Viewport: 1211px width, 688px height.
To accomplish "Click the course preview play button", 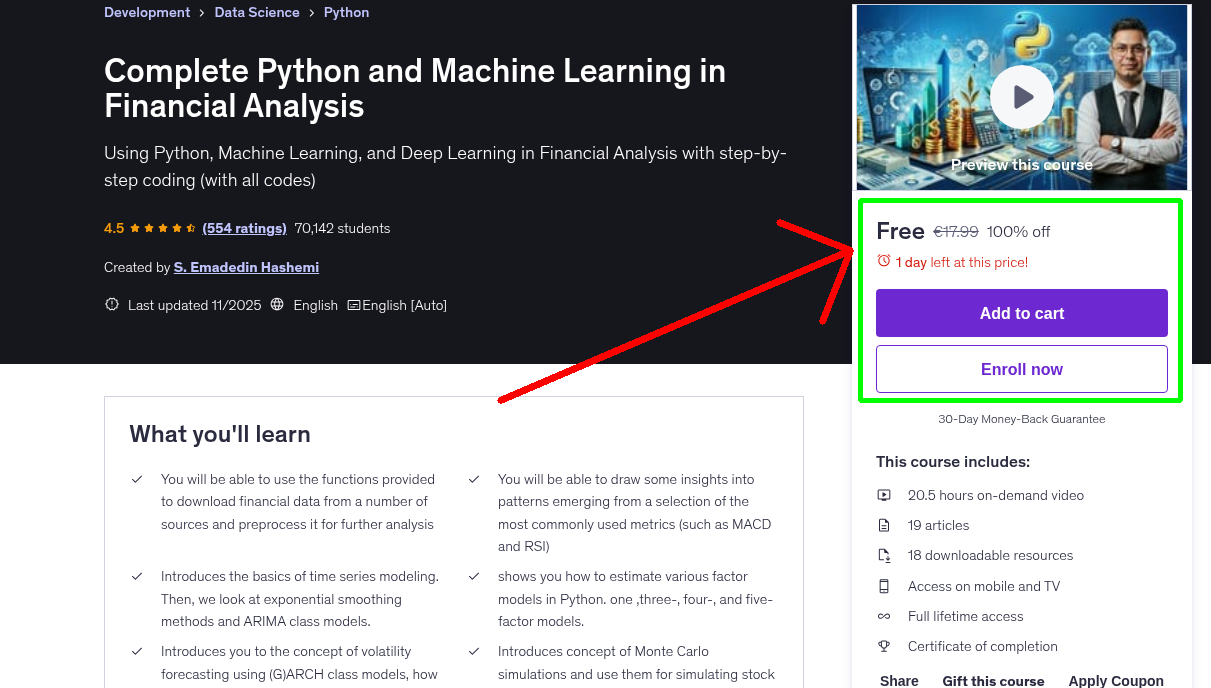I will (1021, 96).
